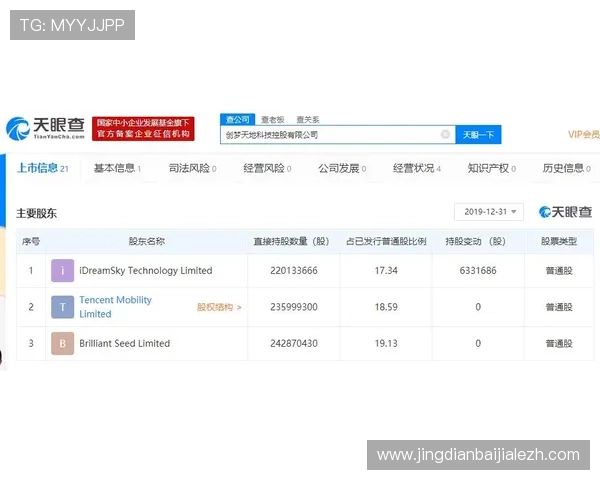Click the TianYanCha logo

click(45, 128)
